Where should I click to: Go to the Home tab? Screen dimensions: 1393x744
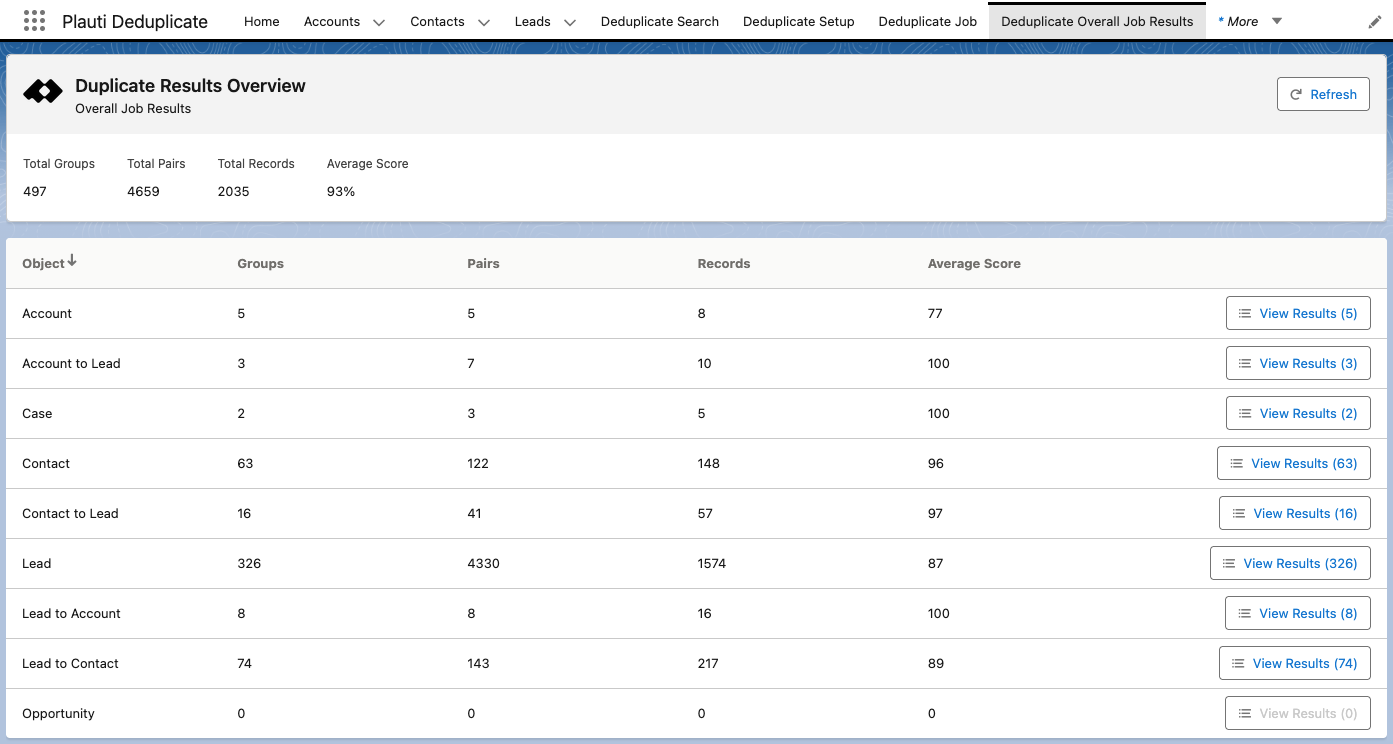coord(262,21)
